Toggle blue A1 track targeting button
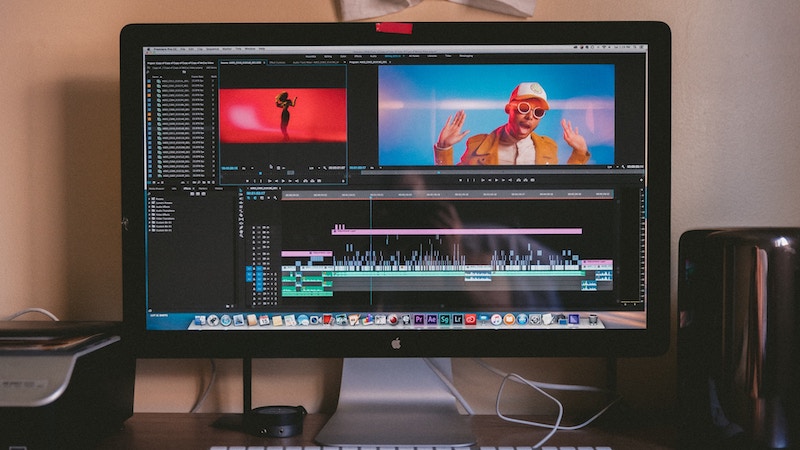The image size is (800, 450). pos(259,275)
